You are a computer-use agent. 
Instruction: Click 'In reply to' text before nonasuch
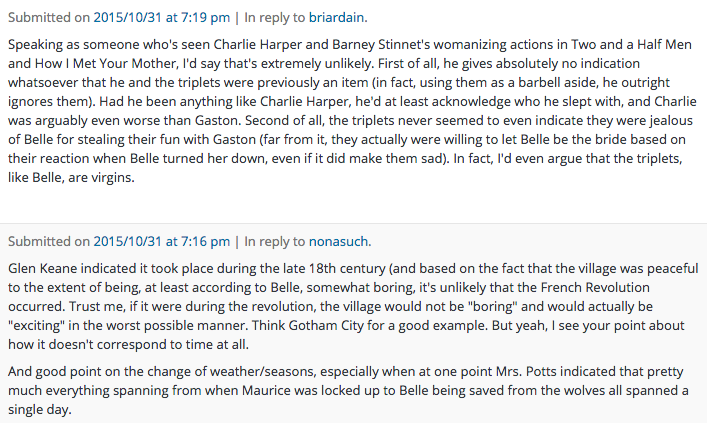pyautogui.click(x=275, y=242)
